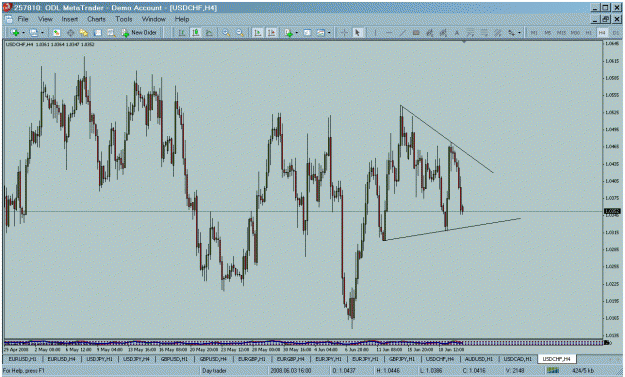
Task: Select the Horizontal Line drawing tool
Action: 389,33
